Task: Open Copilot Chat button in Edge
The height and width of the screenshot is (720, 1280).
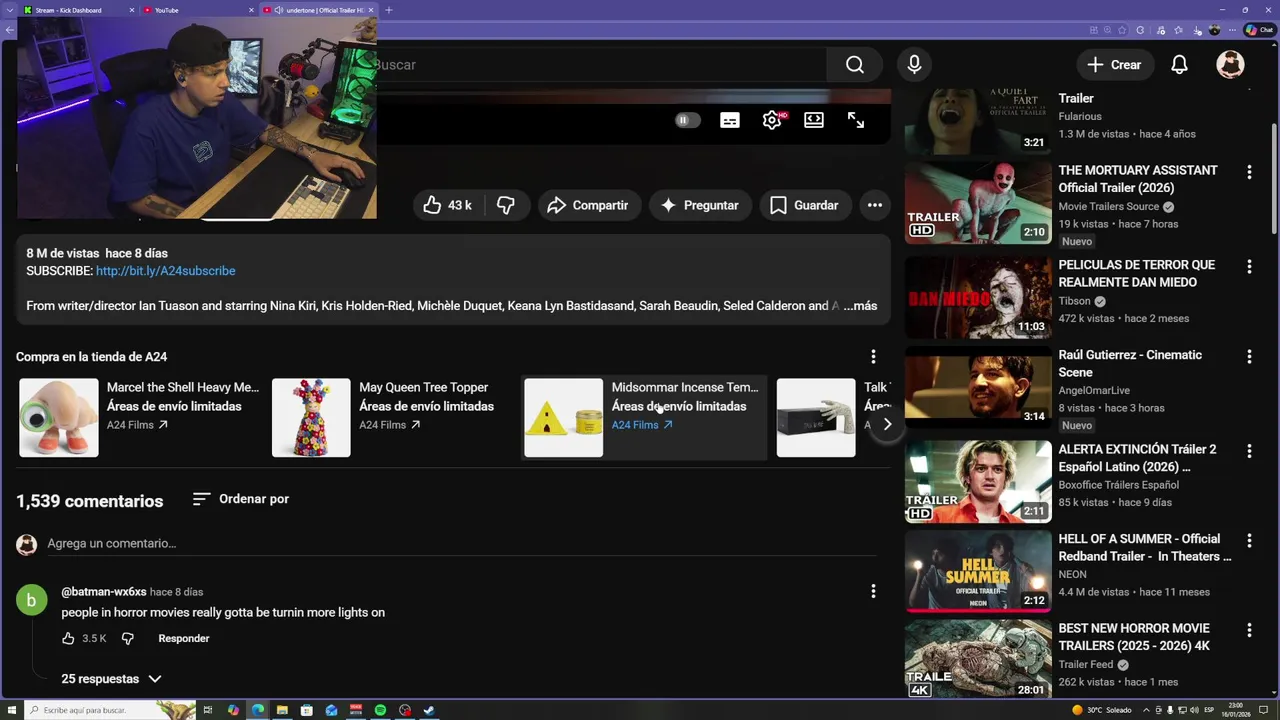Action: 1259,30
